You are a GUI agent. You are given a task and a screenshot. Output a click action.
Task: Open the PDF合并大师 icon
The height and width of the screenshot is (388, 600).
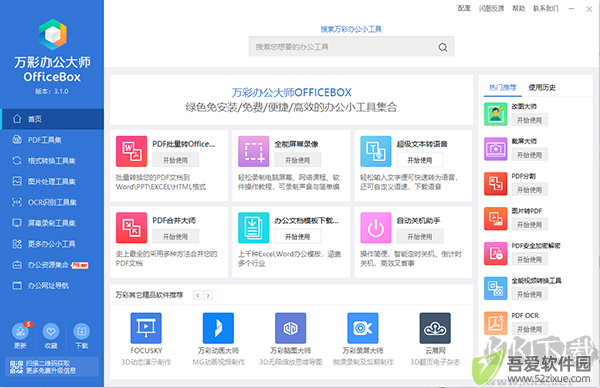point(131,228)
